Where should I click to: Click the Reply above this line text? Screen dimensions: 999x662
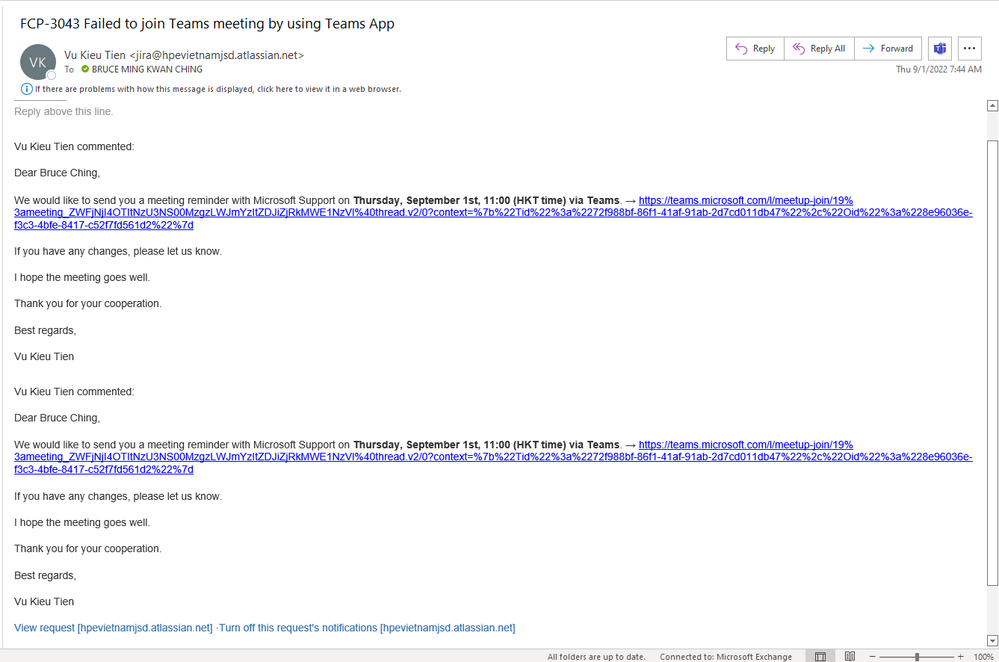click(64, 112)
